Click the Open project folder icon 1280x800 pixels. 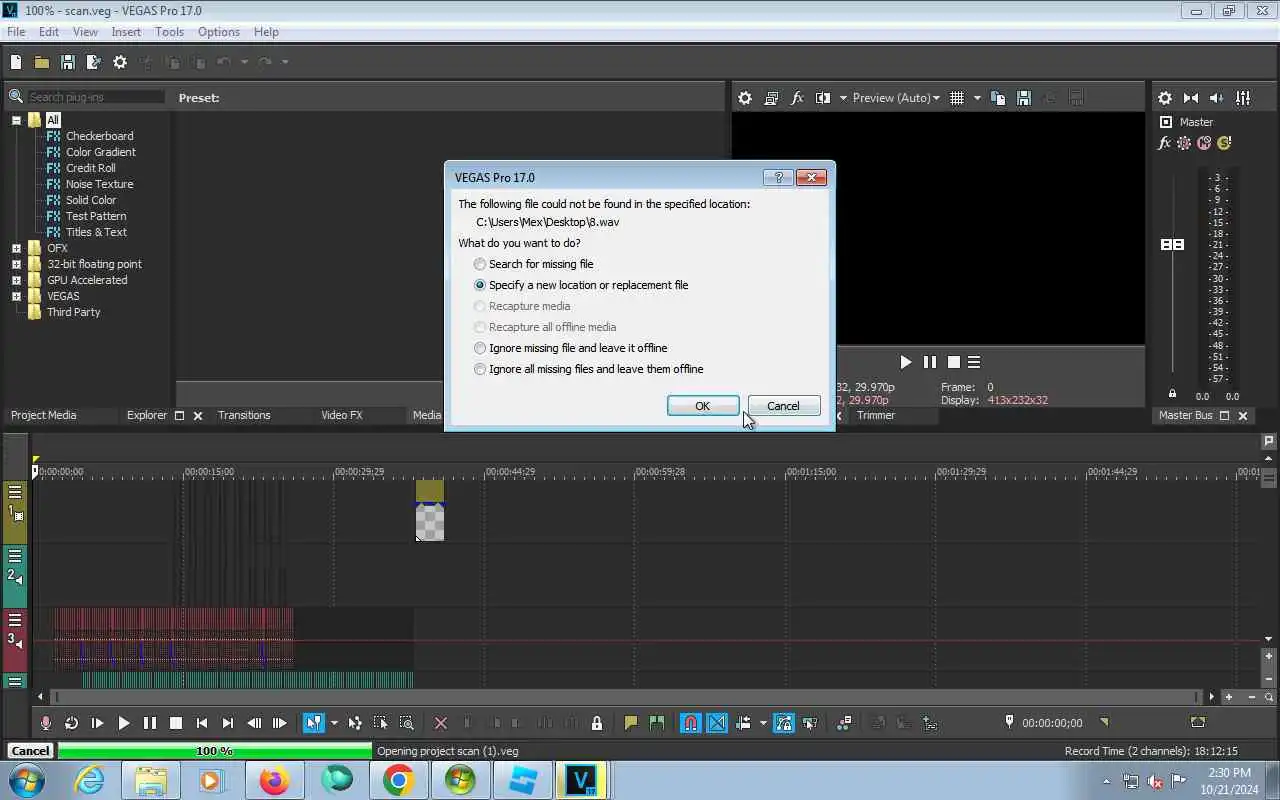pyautogui.click(x=42, y=62)
